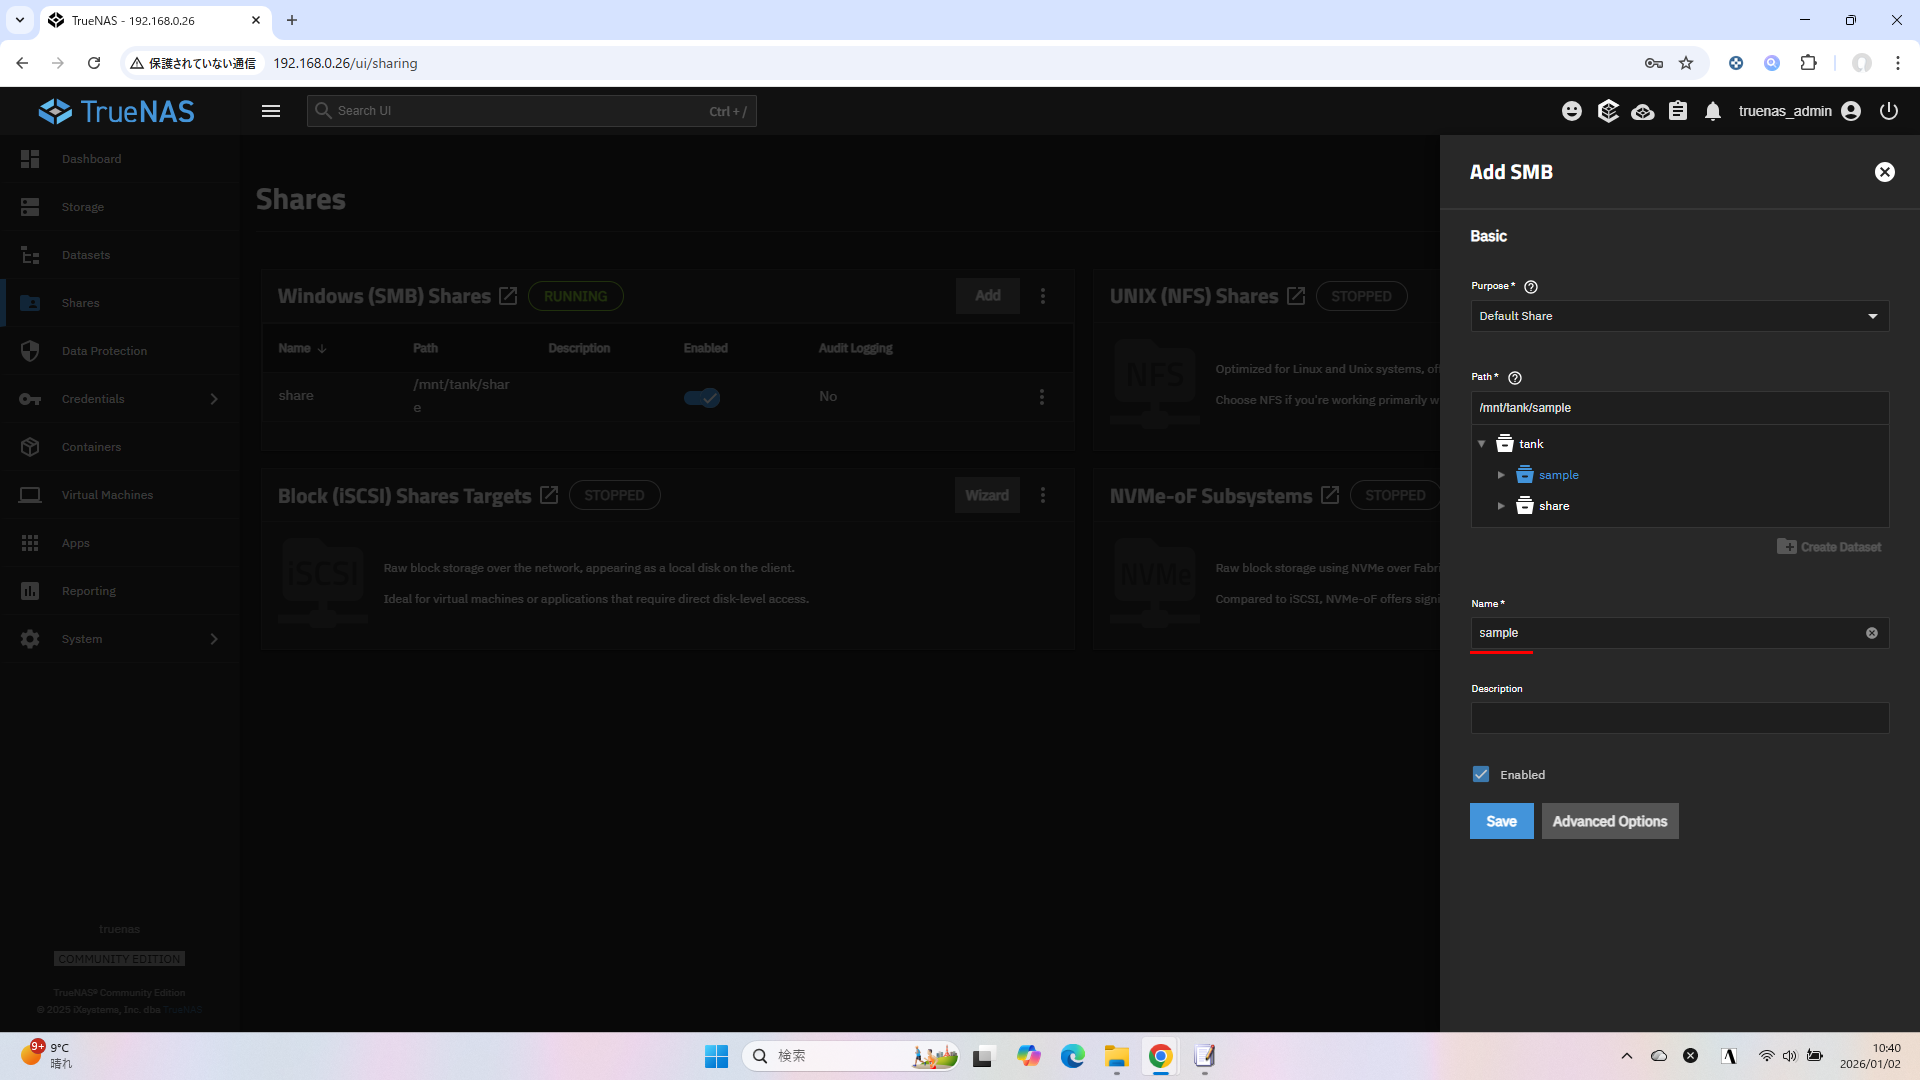
Task: Open the alerts bell icon
Action: (x=1713, y=111)
